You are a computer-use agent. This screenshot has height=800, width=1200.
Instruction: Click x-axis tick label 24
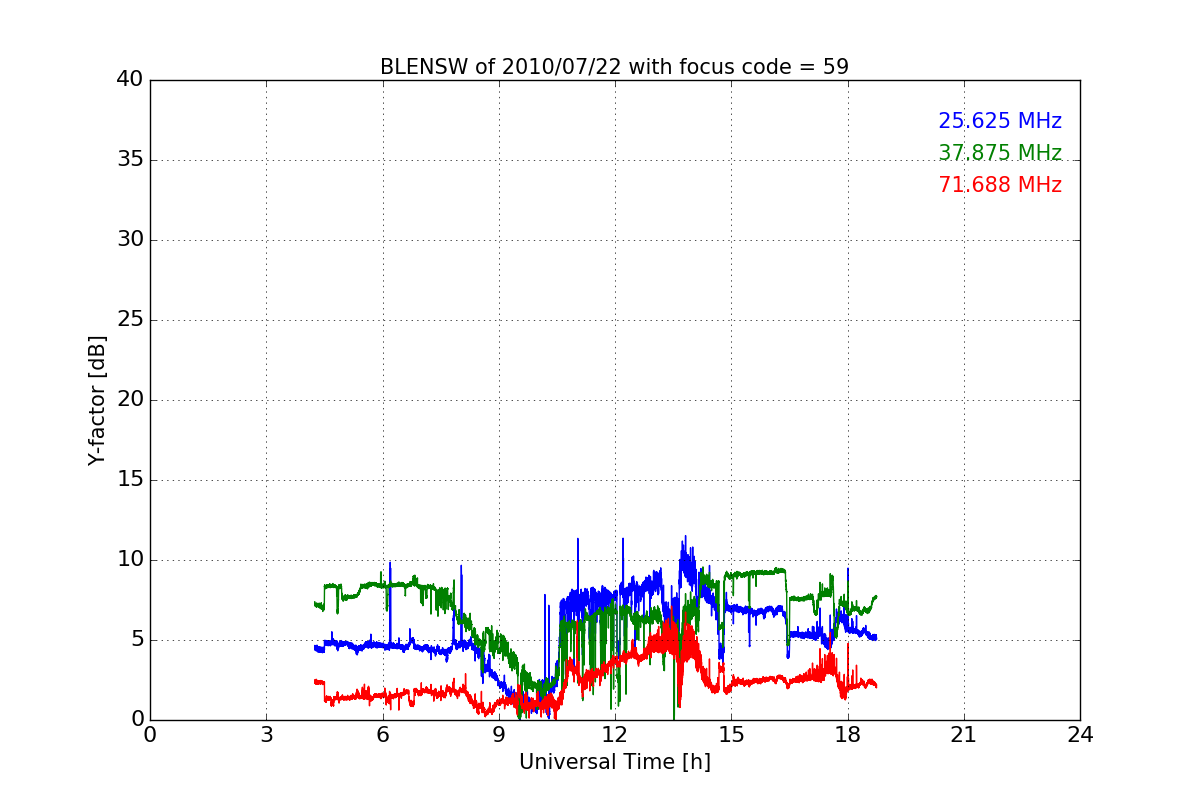1080,735
